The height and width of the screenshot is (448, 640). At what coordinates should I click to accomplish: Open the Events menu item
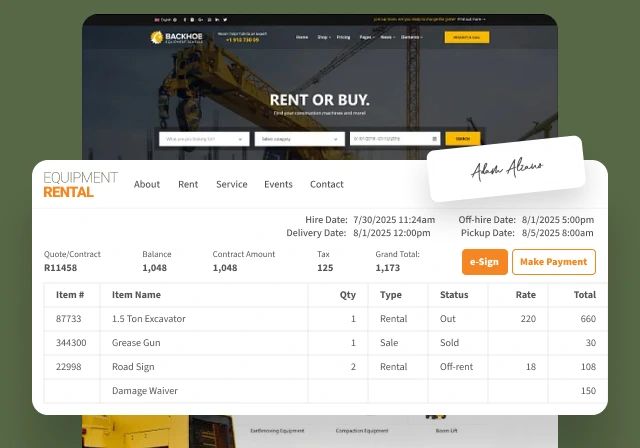[278, 184]
